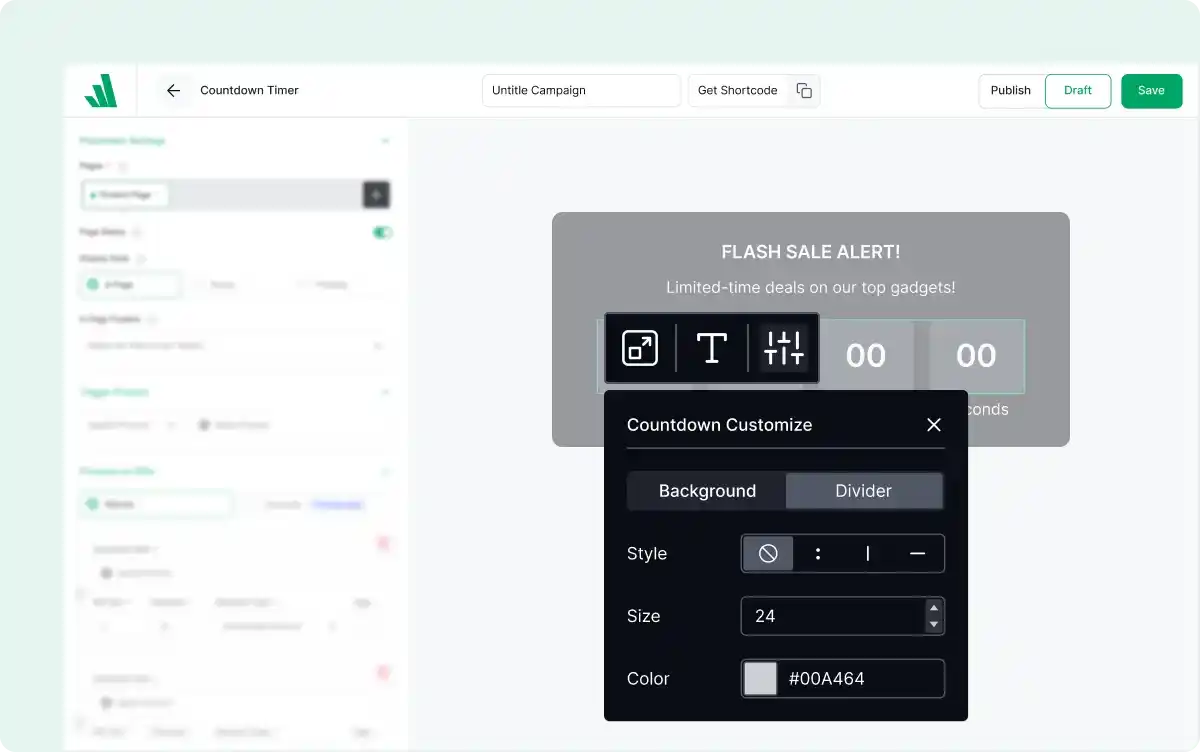
Task: Select the resize tool in the countdown toolbar
Action: pyautogui.click(x=639, y=348)
